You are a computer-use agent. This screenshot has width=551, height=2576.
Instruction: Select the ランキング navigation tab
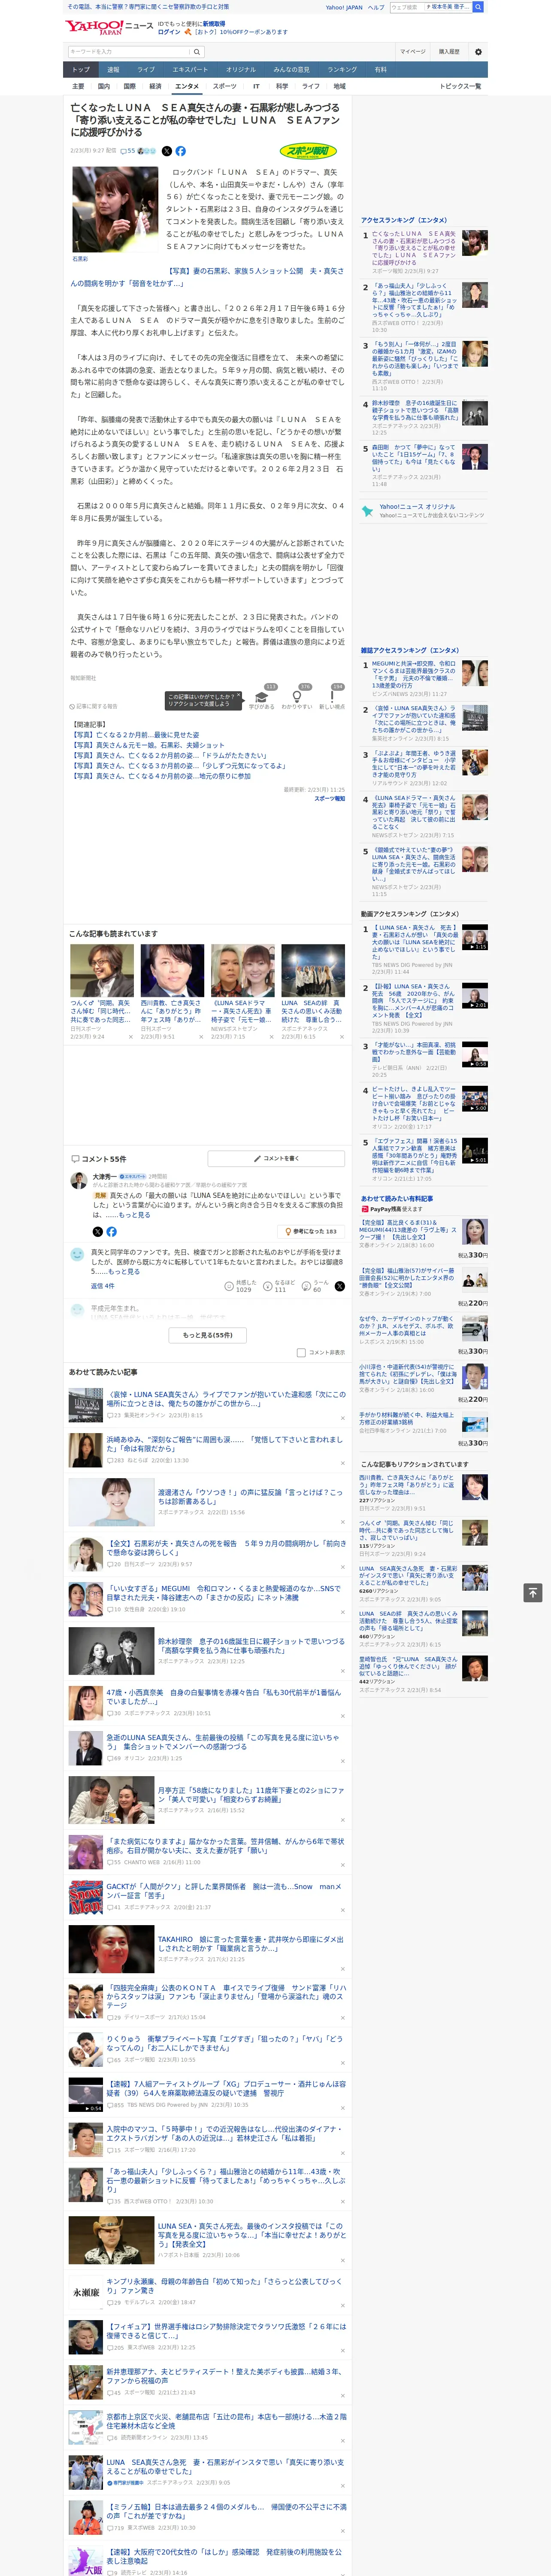click(x=342, y=70)
